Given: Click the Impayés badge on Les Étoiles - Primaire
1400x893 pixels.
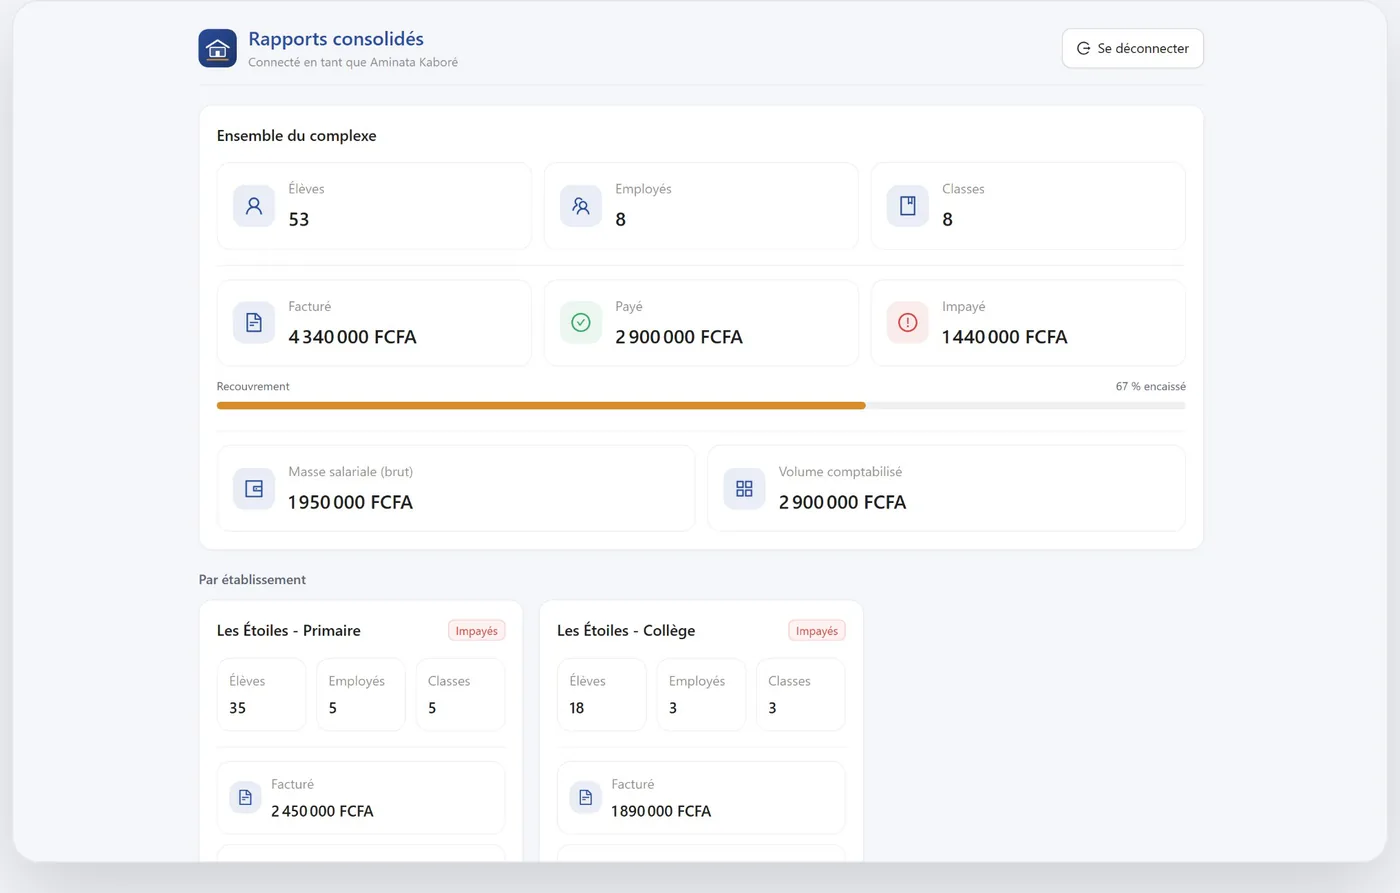Looking at the screenshot, I should 476,631.
